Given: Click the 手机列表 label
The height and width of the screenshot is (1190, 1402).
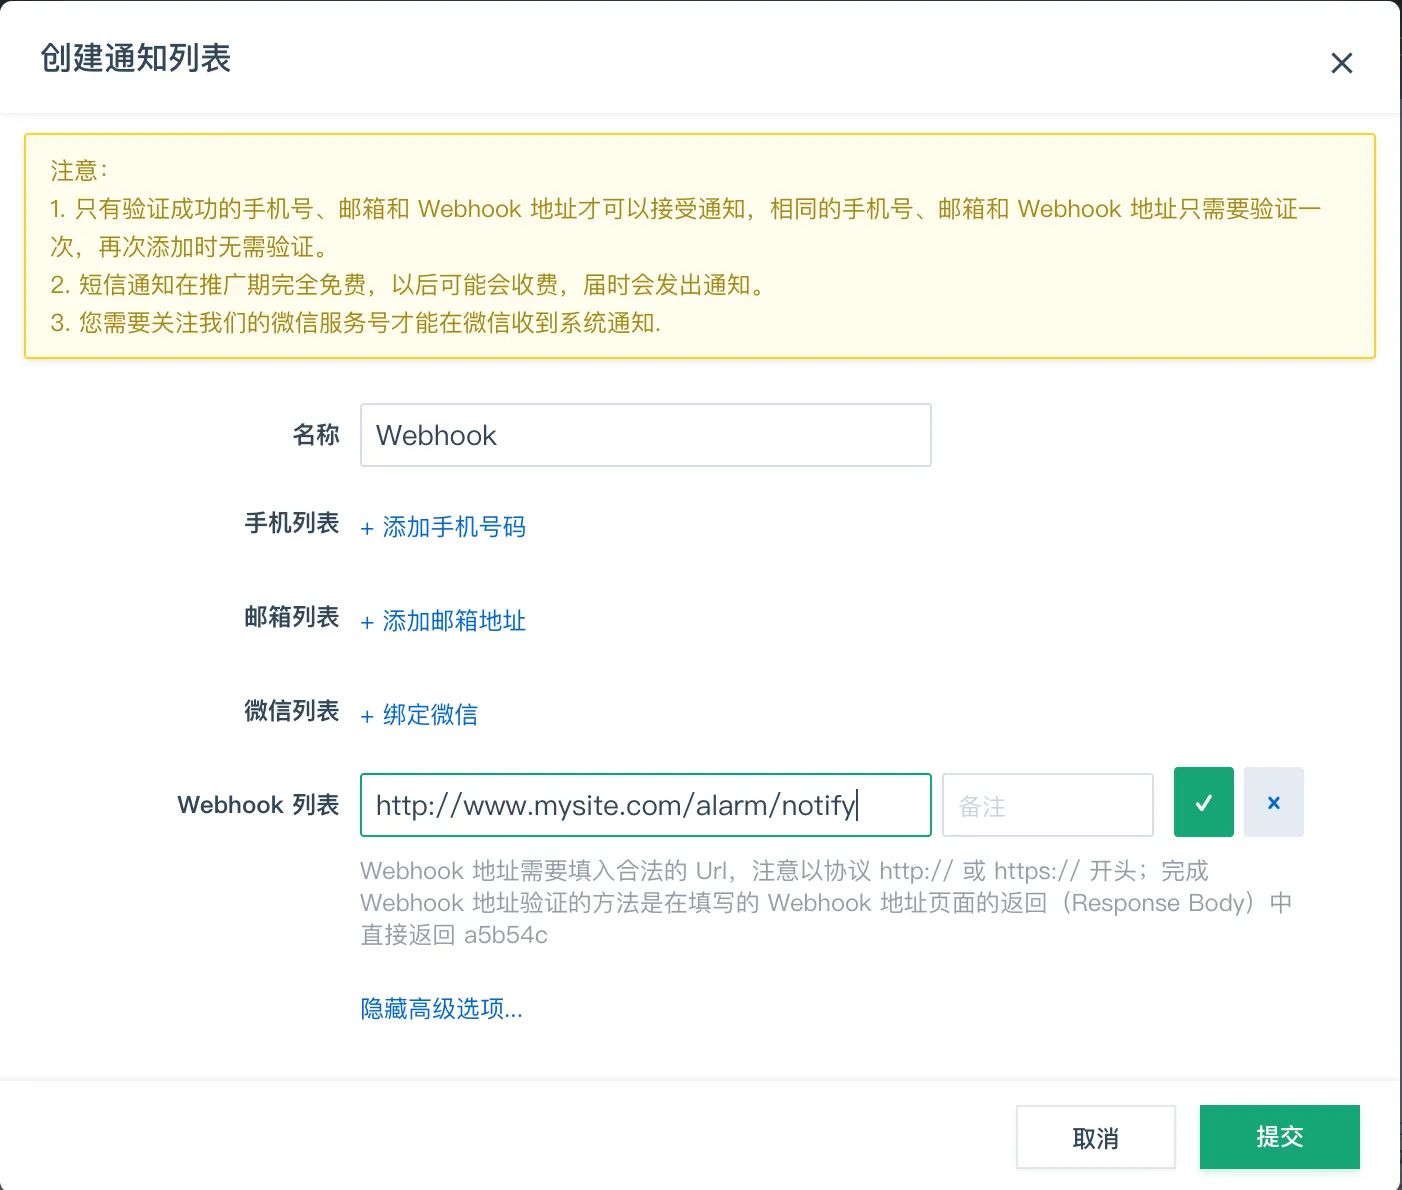Looking at the screenshot, I should point(292,523).
